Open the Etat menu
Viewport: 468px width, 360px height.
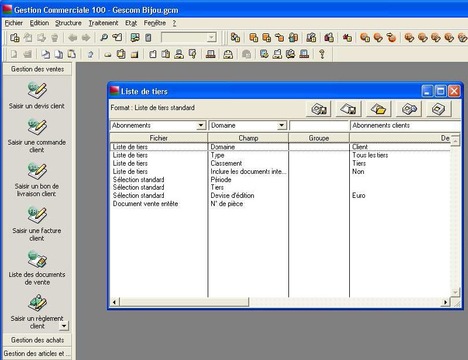(131, 23)
